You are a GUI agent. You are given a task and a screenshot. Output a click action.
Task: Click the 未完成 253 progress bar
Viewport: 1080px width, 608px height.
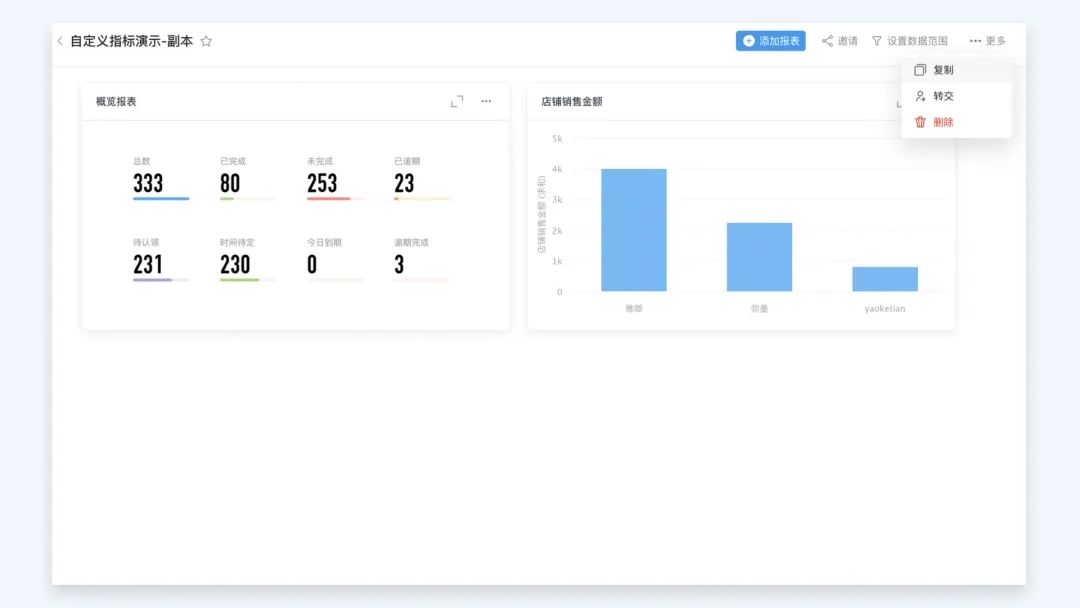[x=335, y=198]
